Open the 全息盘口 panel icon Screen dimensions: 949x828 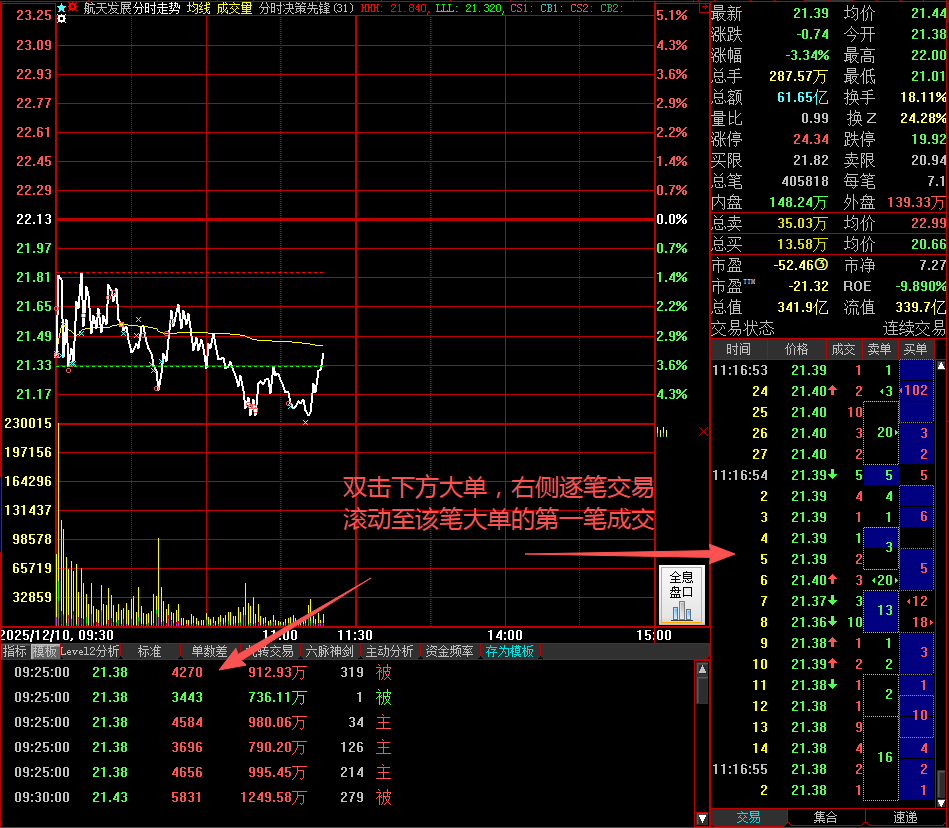681,596
